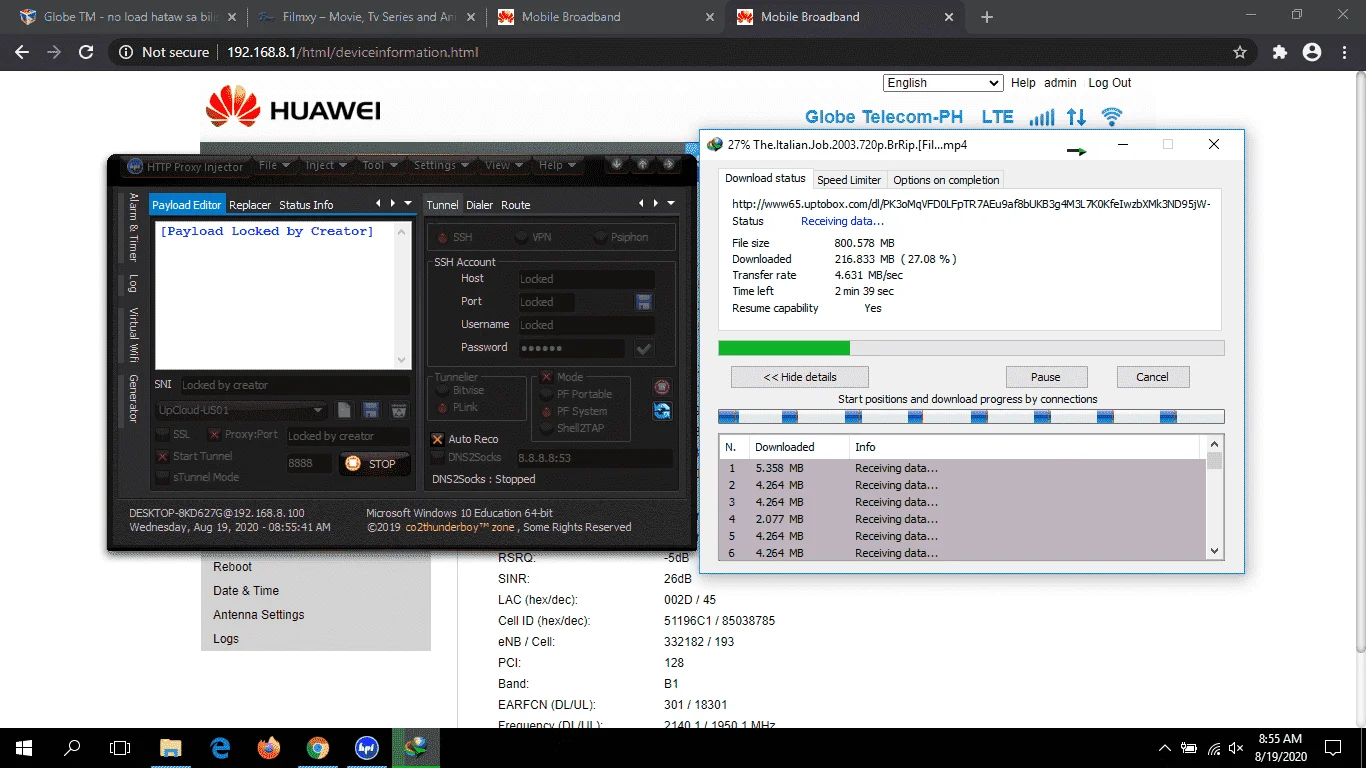Open HTTP Proxy Injector taskbar icon
Screen dimensions: 1366x768
tap(366, 747)
